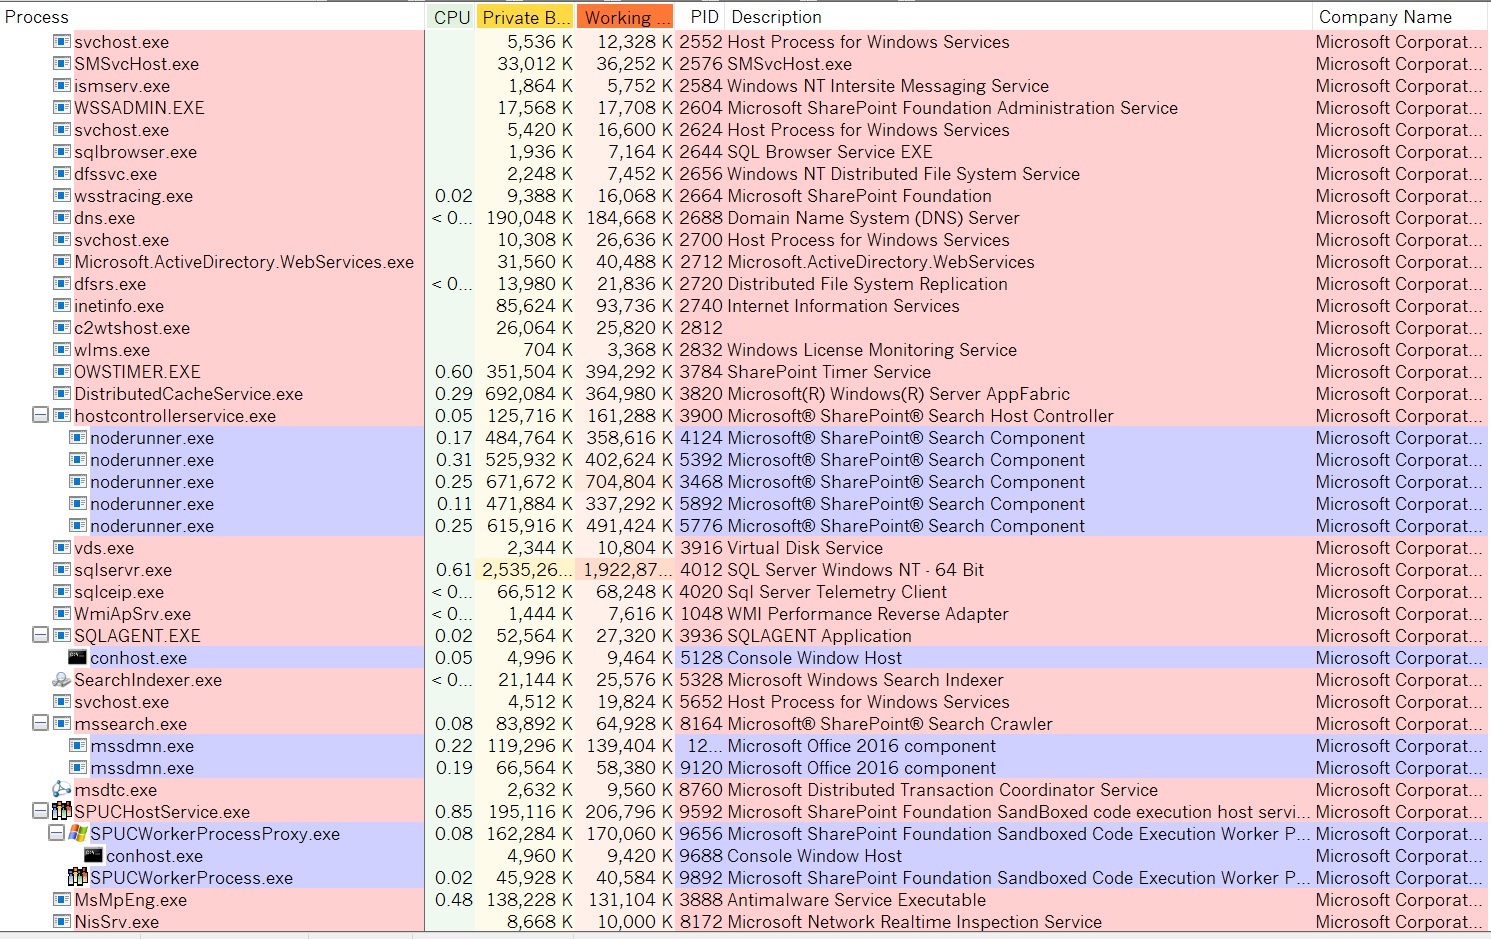Screen dimensions: 1491x939
Task: Collapse the SPUCWorkerProcessProxy.exe tree node
Action: click(56, 833)
